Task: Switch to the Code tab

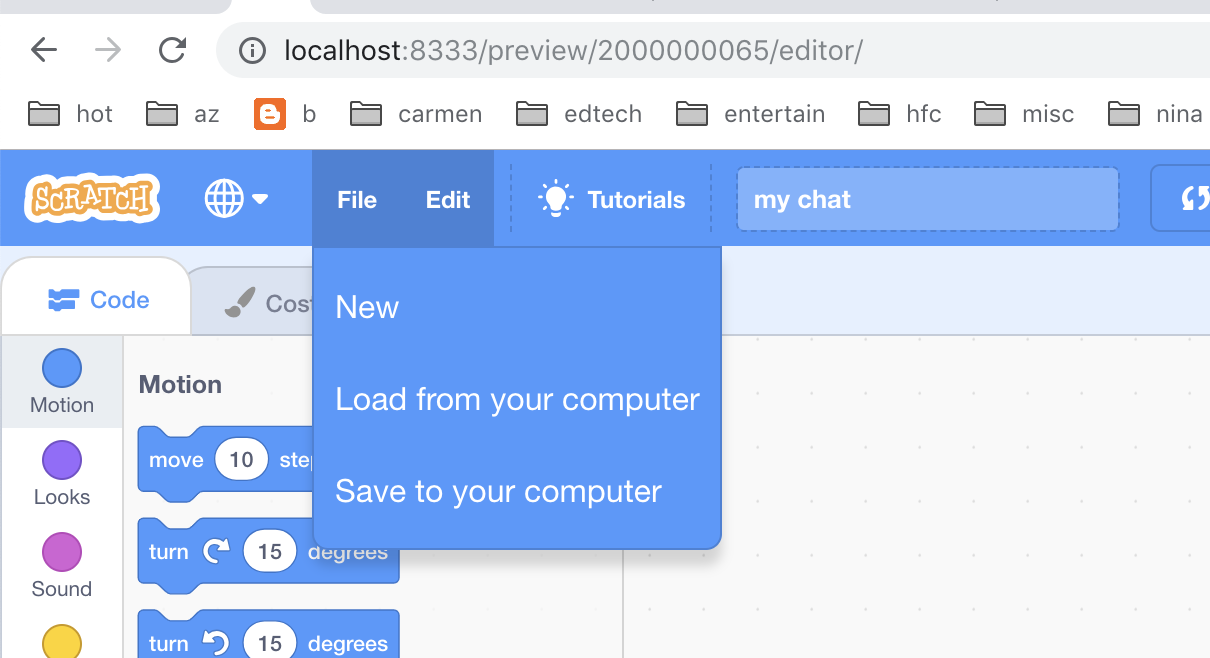Action: coord(97,300)
